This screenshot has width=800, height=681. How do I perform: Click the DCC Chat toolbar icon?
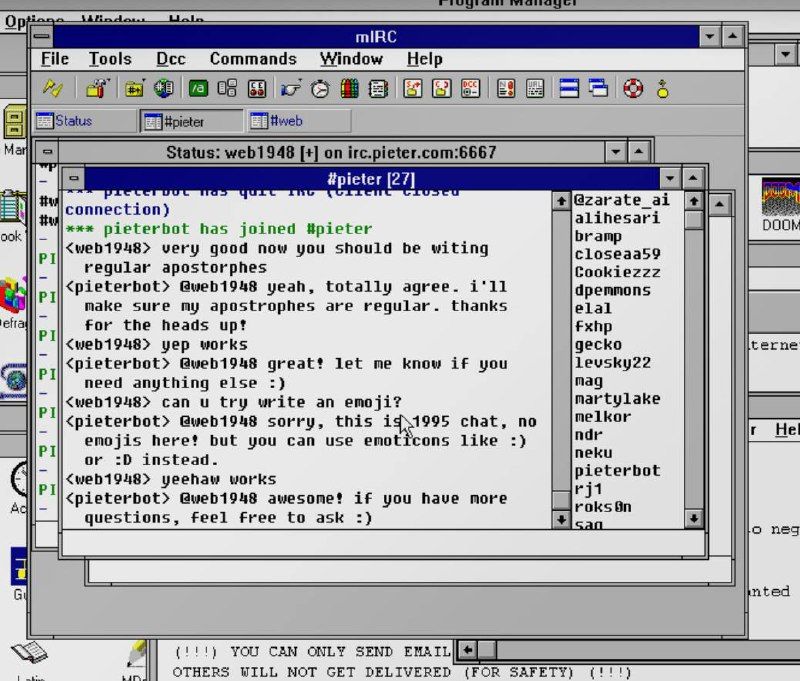[441, 89]
